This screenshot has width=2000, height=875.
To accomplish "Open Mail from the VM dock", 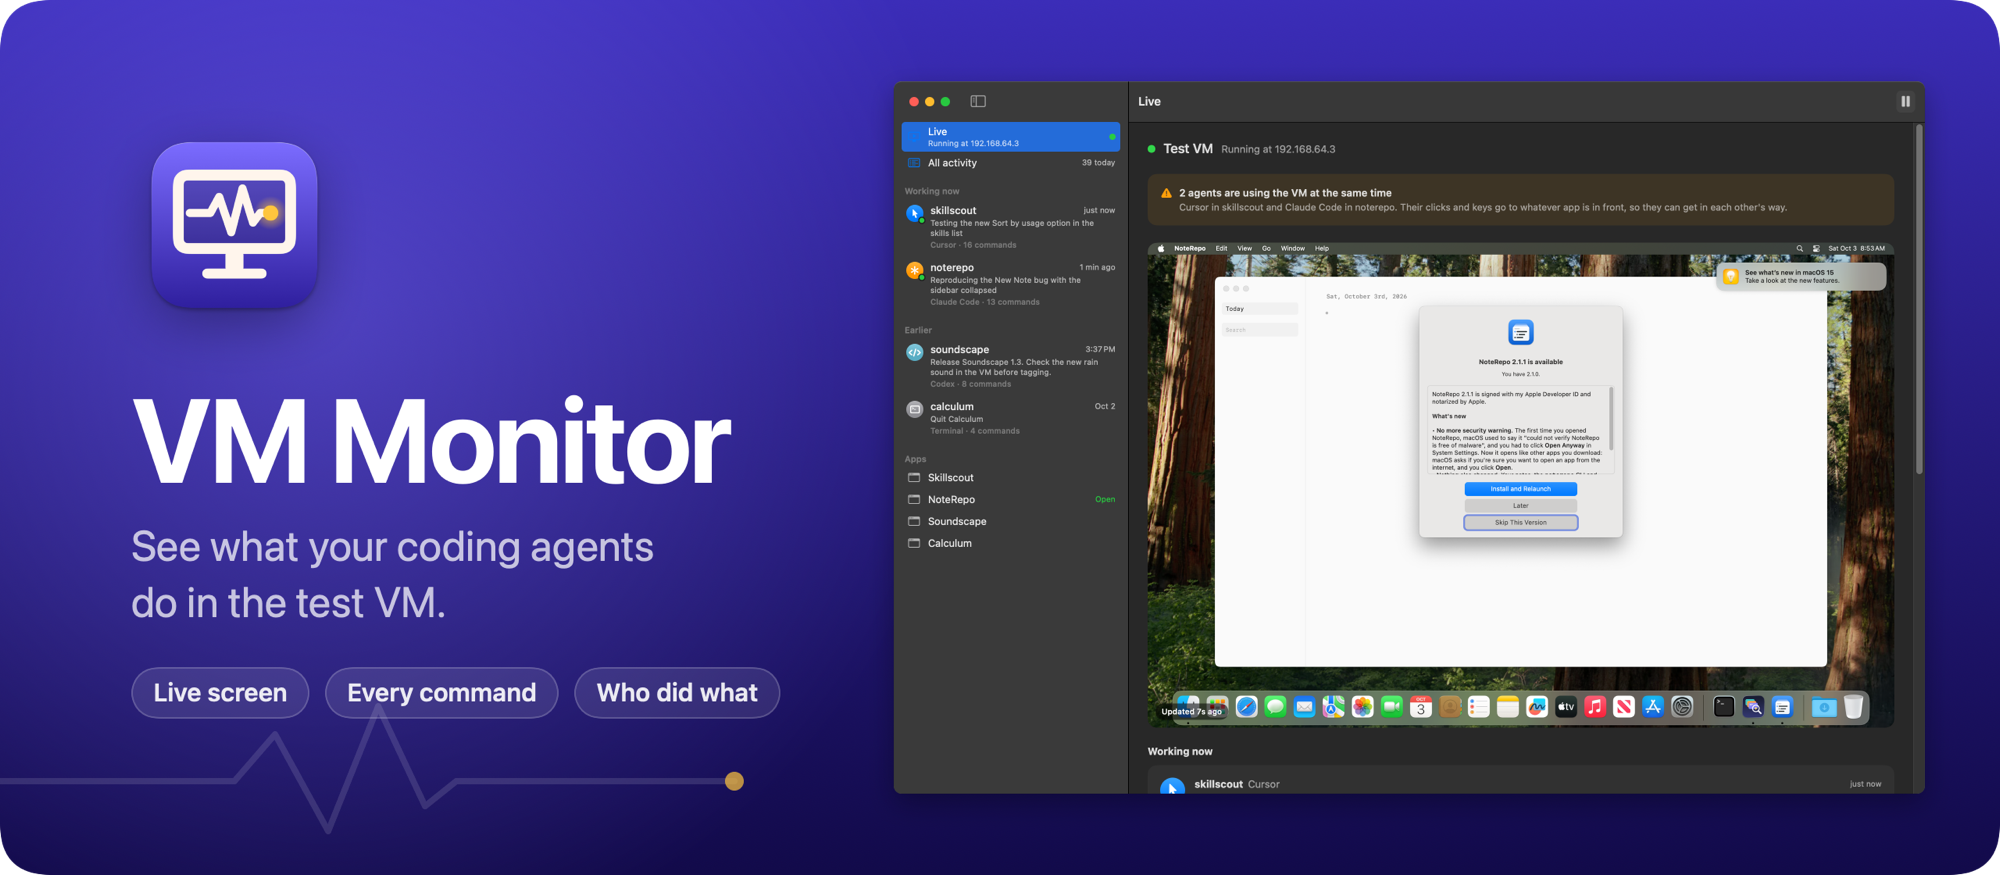I will click(1304, 707).
